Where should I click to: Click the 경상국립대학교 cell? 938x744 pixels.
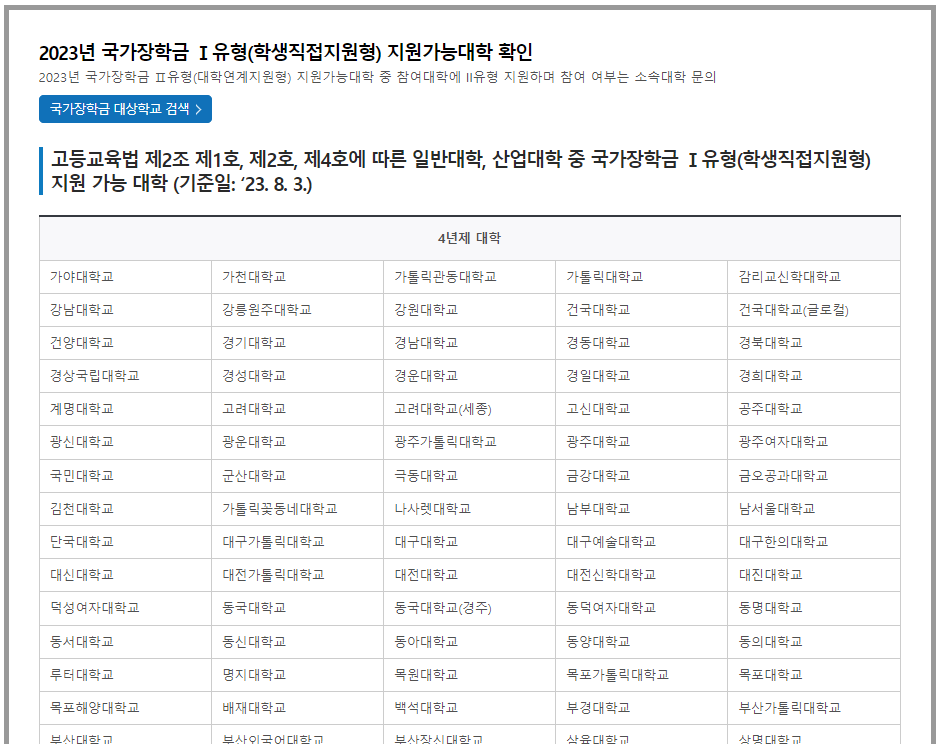[125, 376]
